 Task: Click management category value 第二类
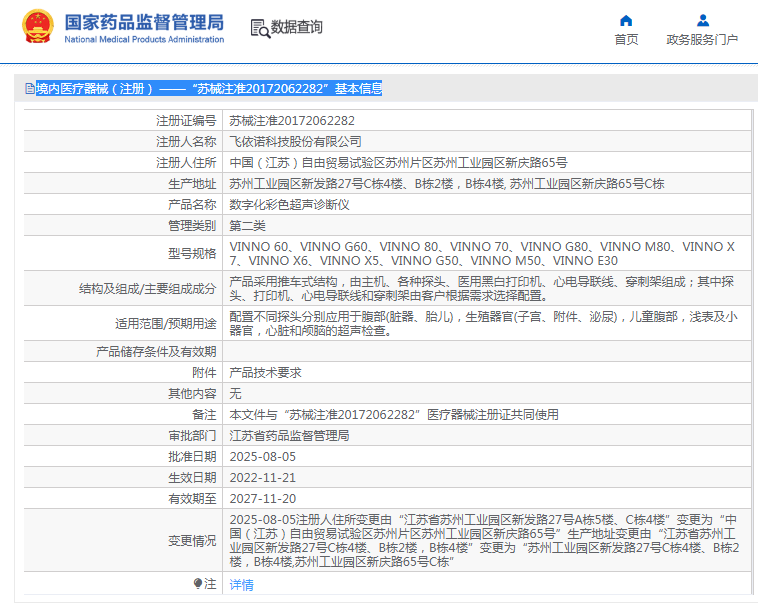tap(247, 226)
